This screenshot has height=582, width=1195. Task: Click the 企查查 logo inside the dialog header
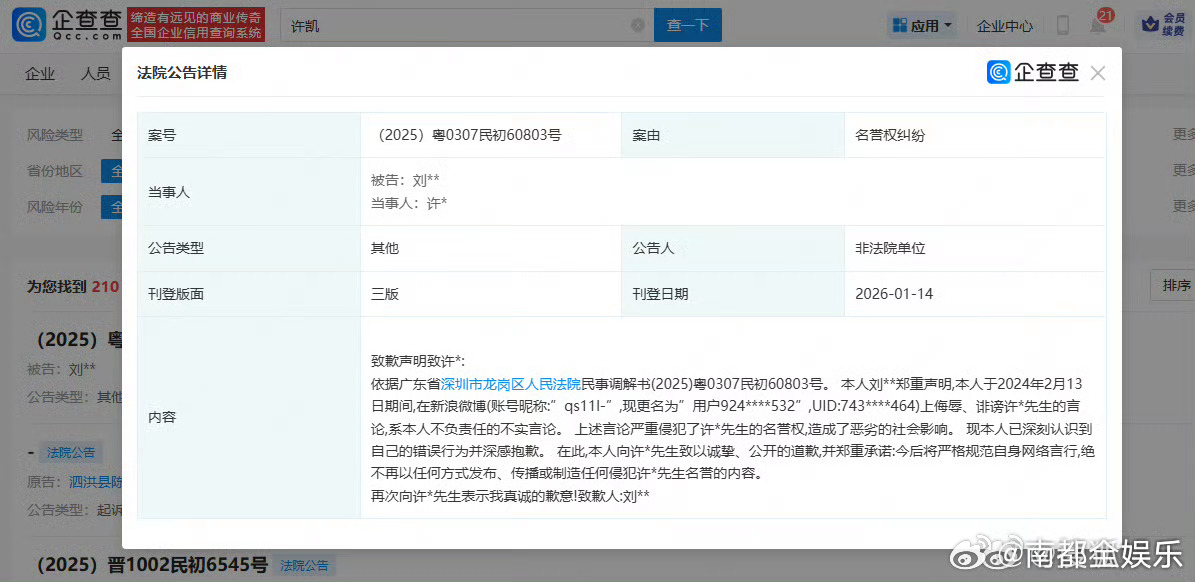click(1032, 72)
